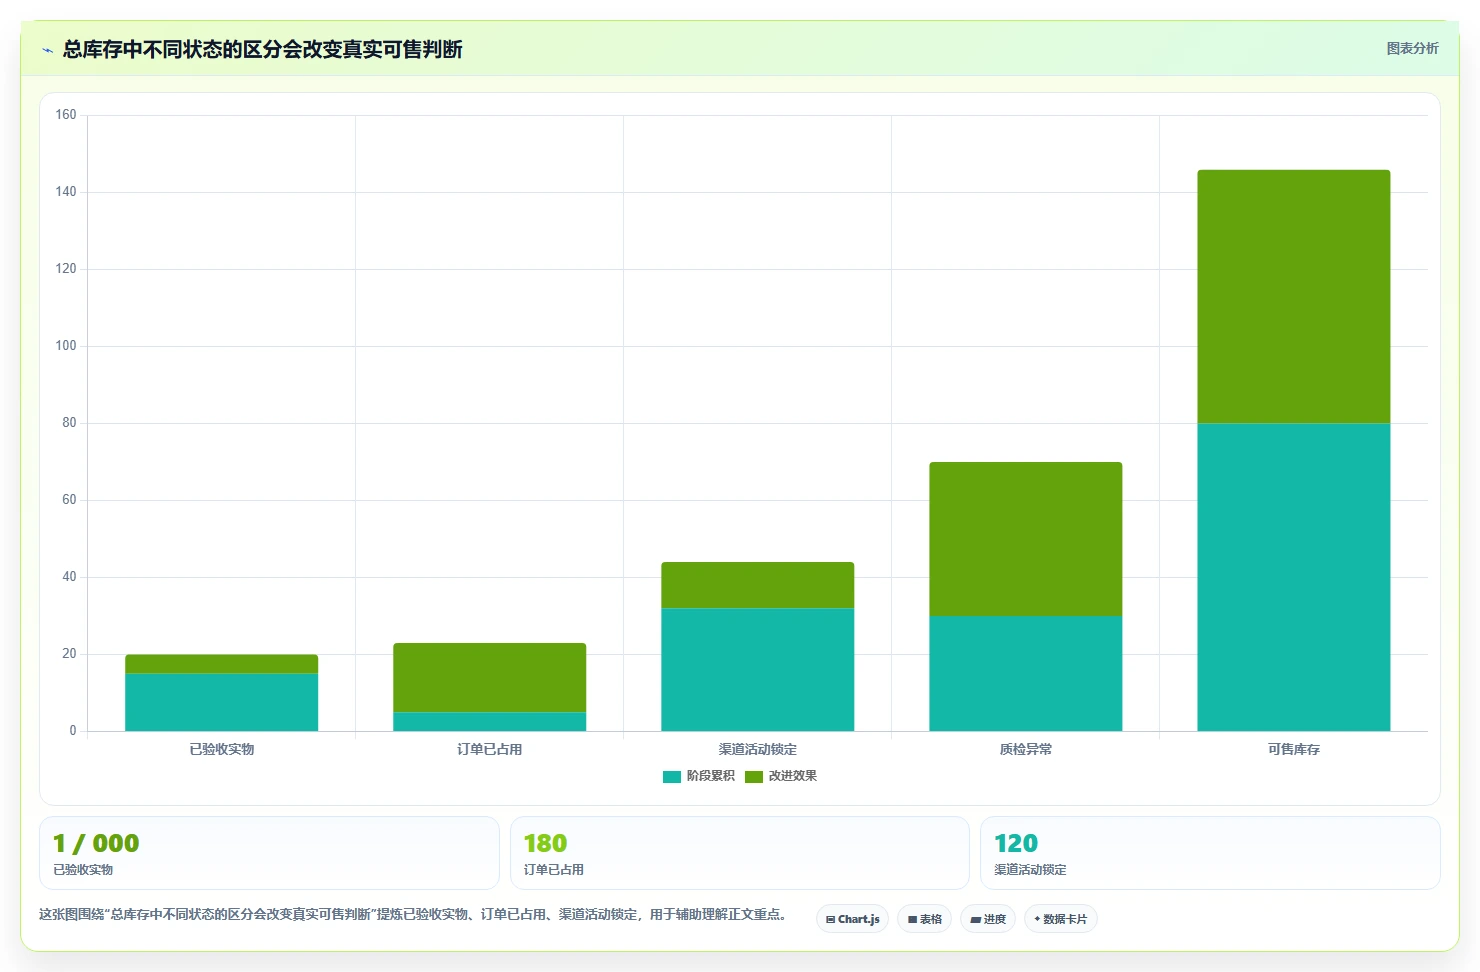Click the 阶段累积 legend label
This screenshot has width=1480, height=972.
tap(710, 776)
